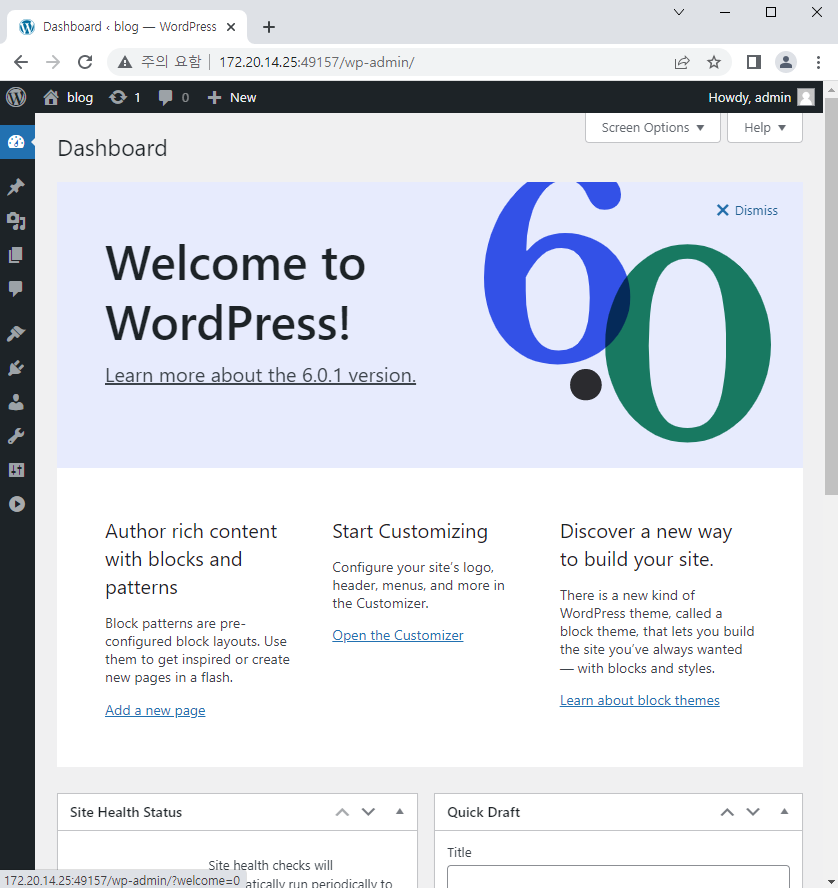Click the blog site name in admin bar
Viewport: 838px width, 888px height.
[80, 97]
